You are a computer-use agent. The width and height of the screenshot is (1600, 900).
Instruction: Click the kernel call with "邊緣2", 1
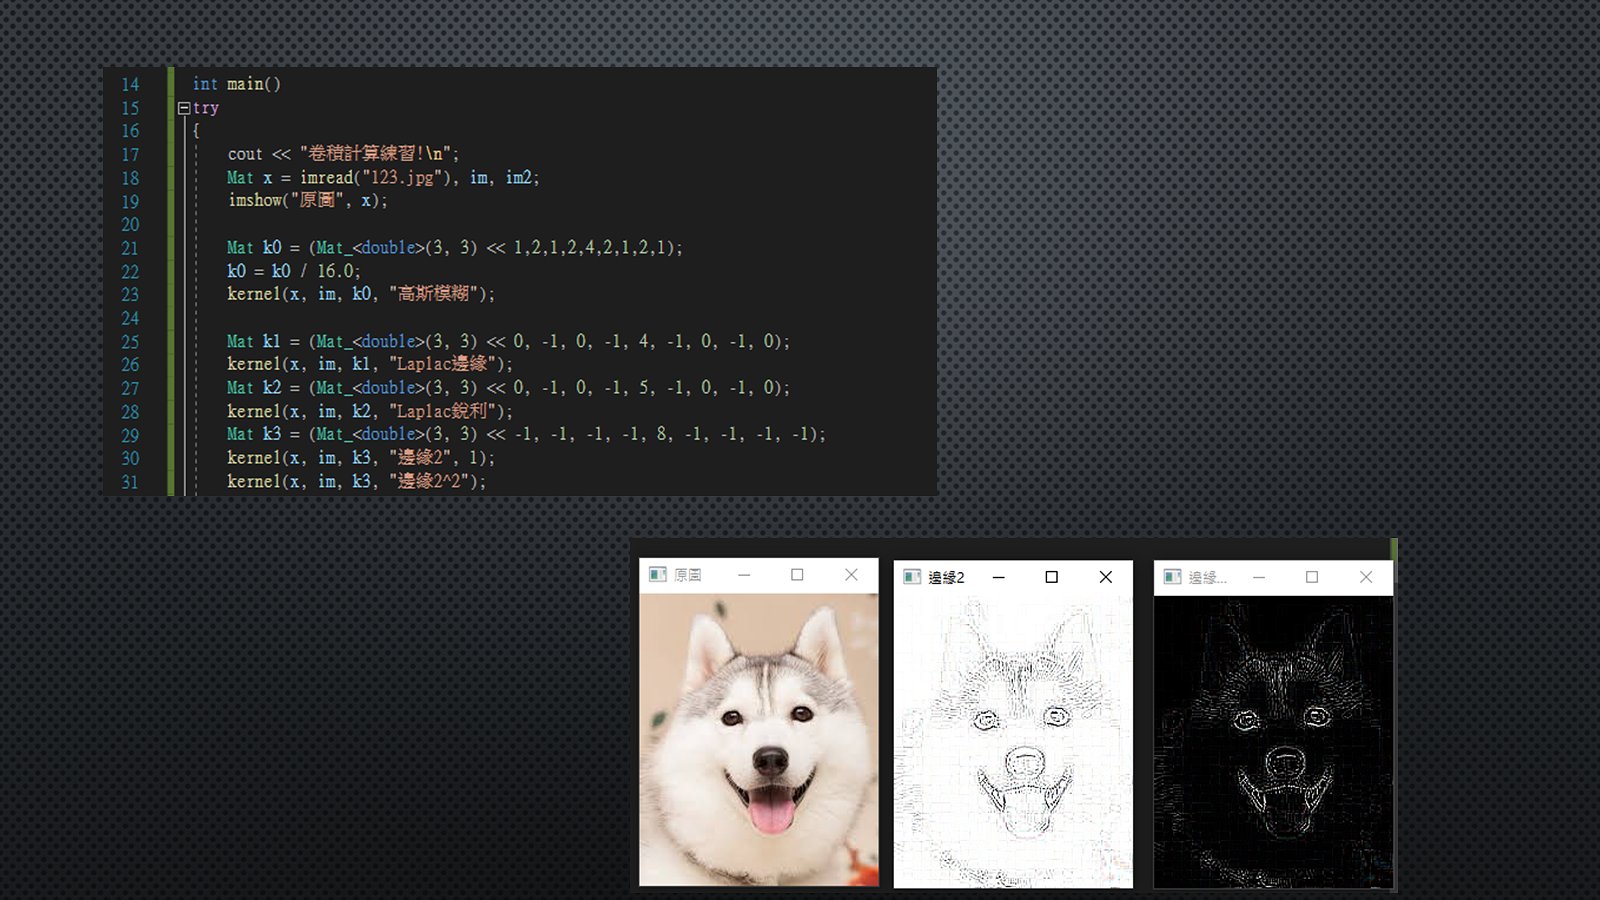point(360,457)
